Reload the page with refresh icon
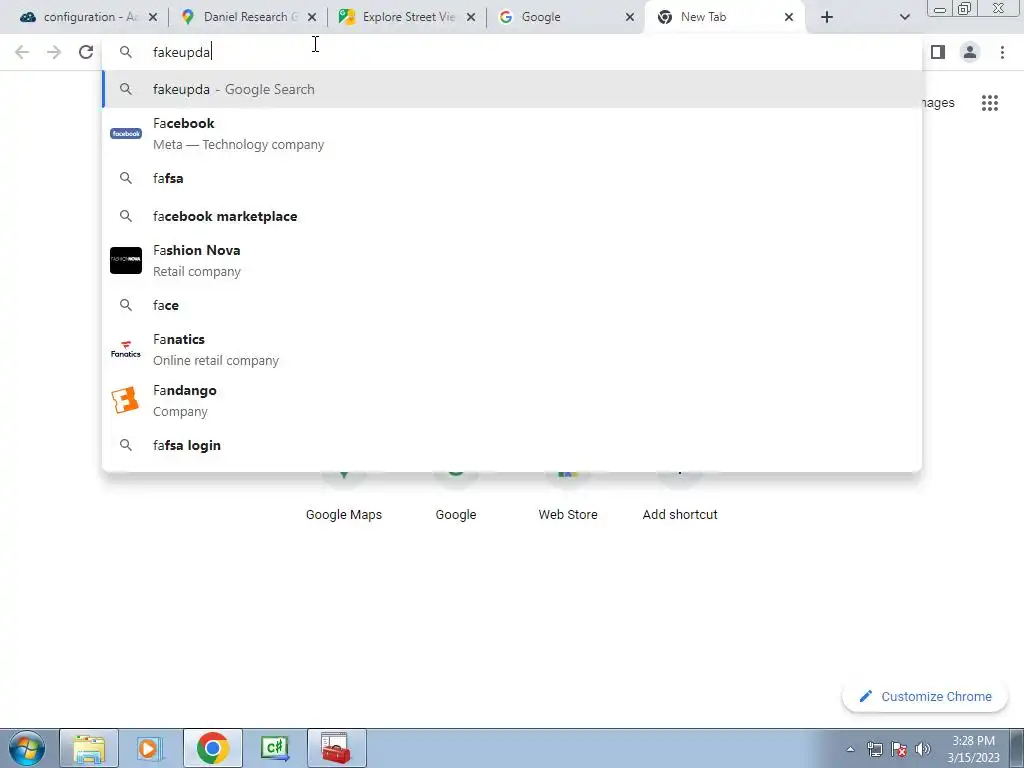Image resolution: width=1024 pixels, height=768 pixels. (86, 52)
